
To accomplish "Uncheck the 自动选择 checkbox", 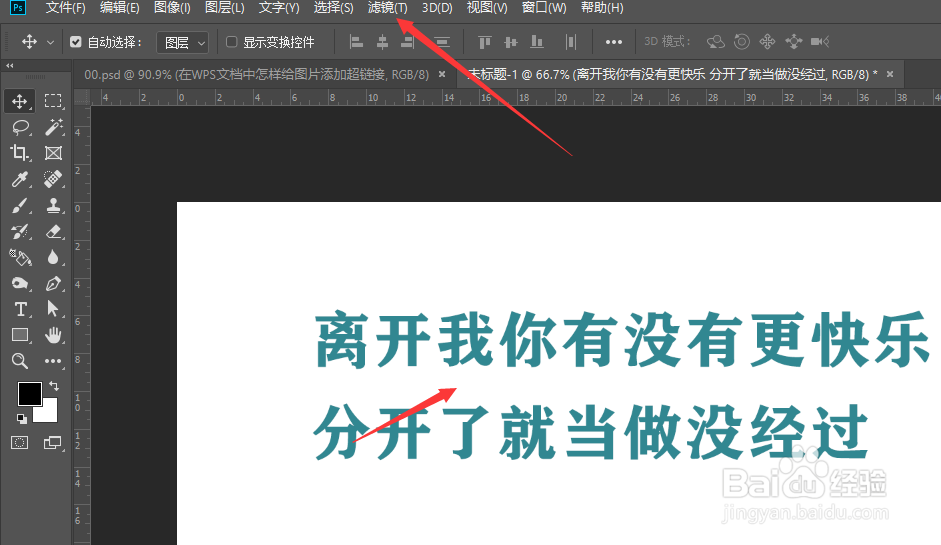I will tap(76, 42).
